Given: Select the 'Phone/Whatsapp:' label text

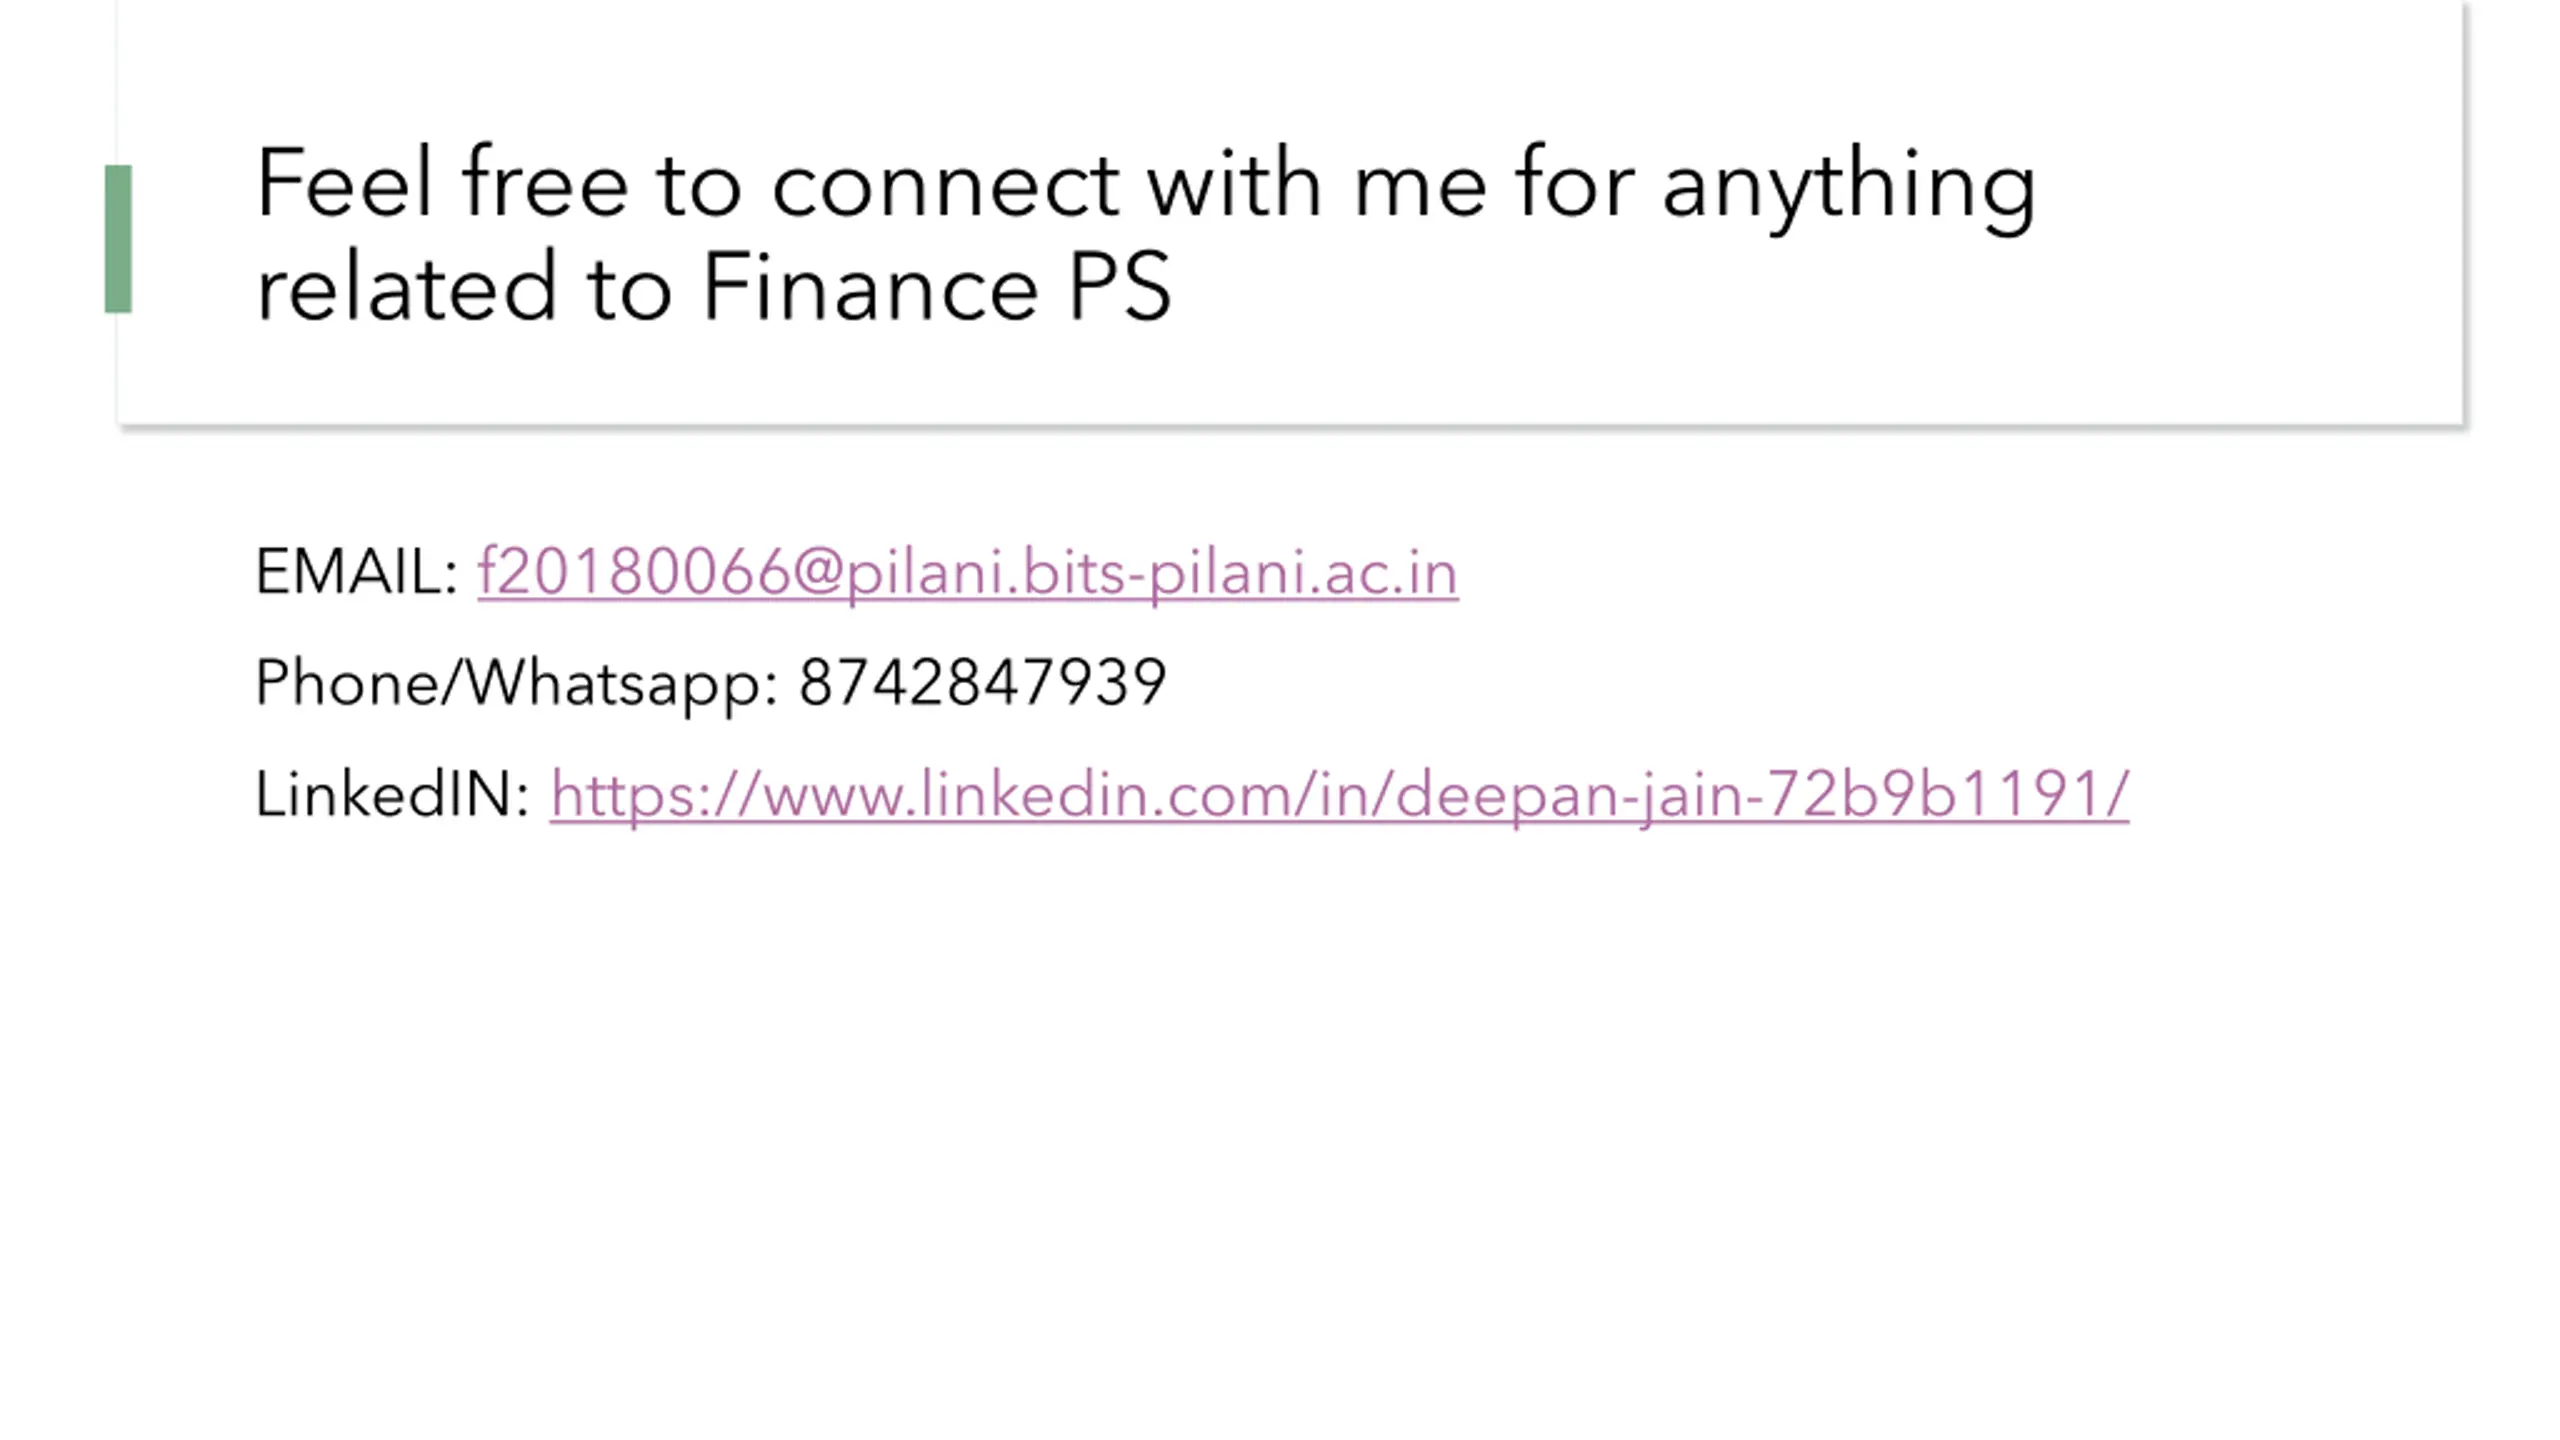Looking at the screenshot, I should click(x=516, y=684).
